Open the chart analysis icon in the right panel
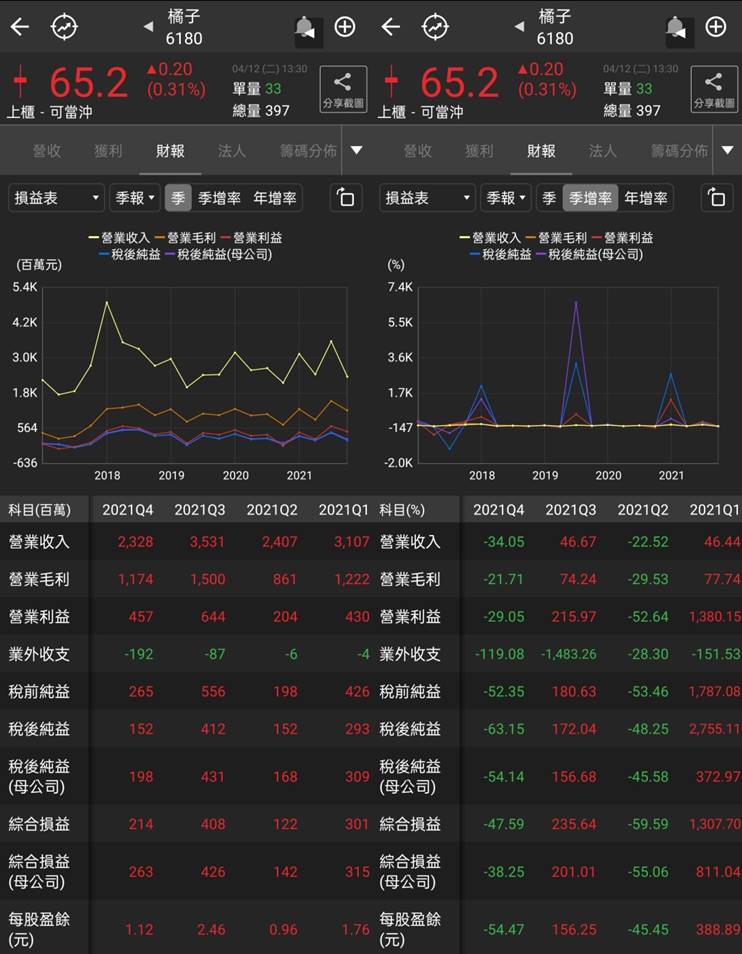This screenshot has width=742, height=954. pyautogui.click(x=435, y=27)
